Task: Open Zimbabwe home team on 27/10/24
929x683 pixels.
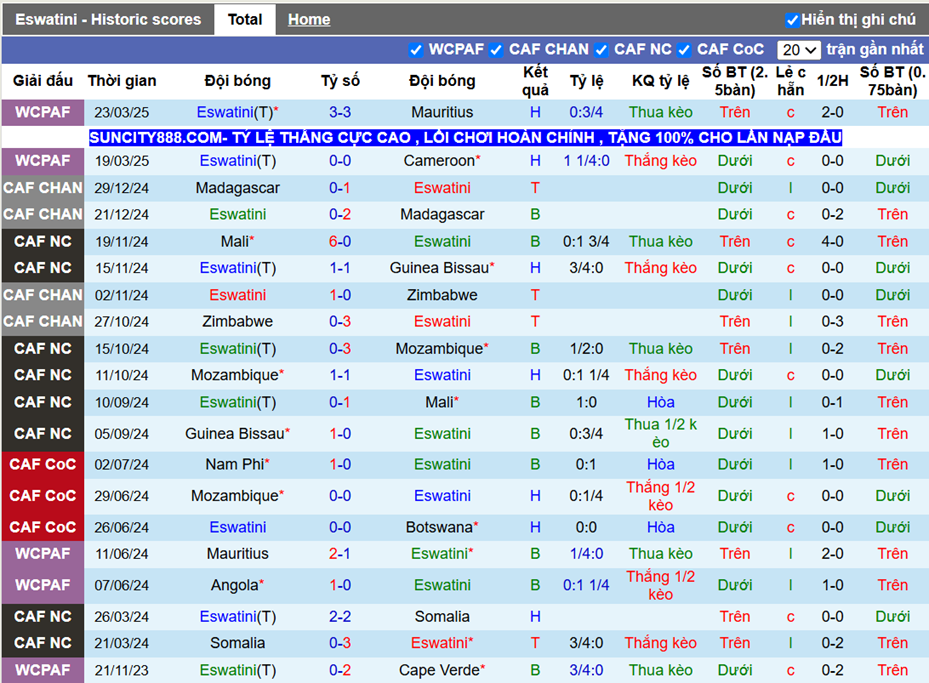Action: point(238,321)
